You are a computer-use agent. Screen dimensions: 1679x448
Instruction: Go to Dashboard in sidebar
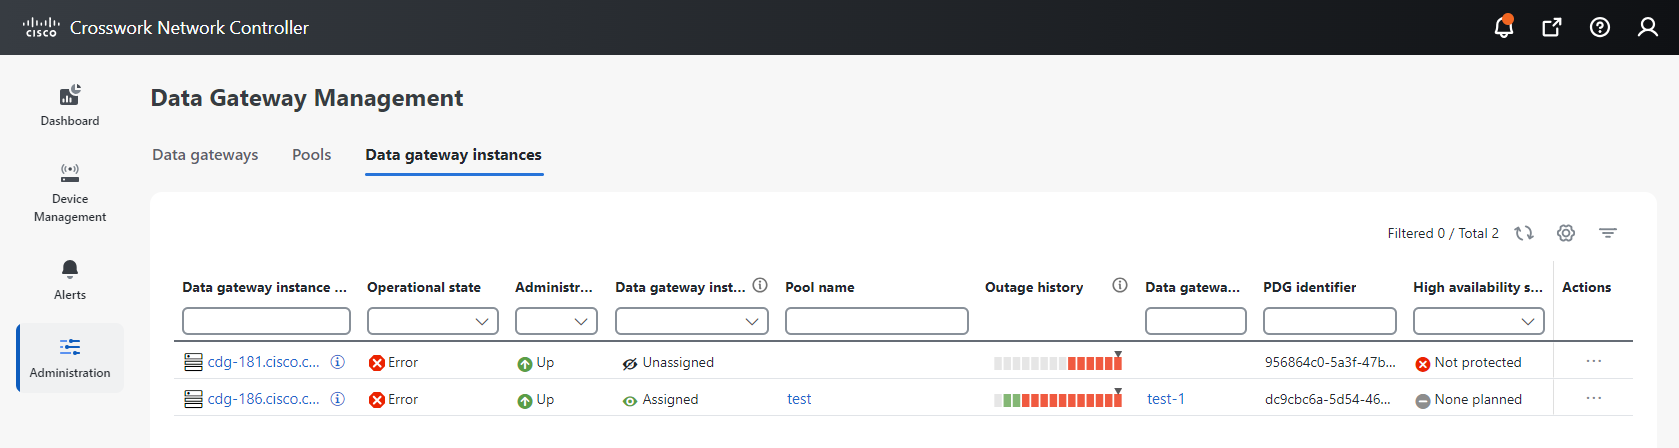[x=70, y=106]
